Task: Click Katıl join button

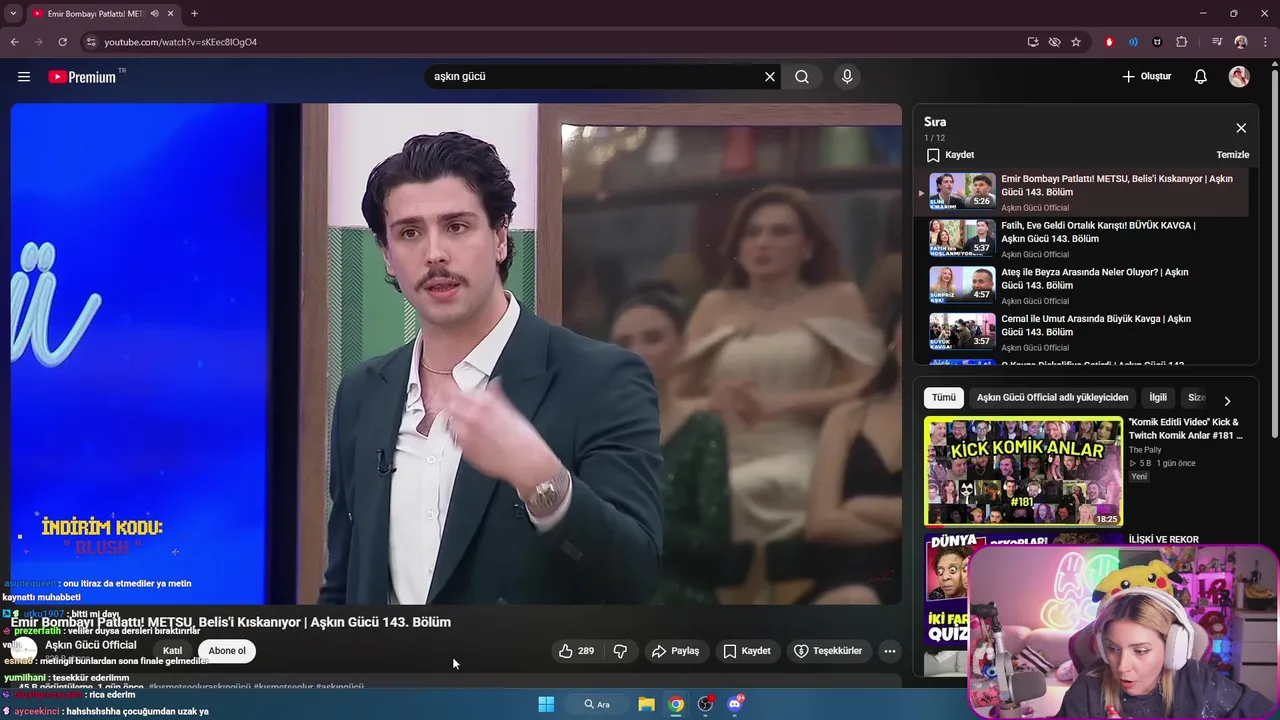Action: [173, 651]
